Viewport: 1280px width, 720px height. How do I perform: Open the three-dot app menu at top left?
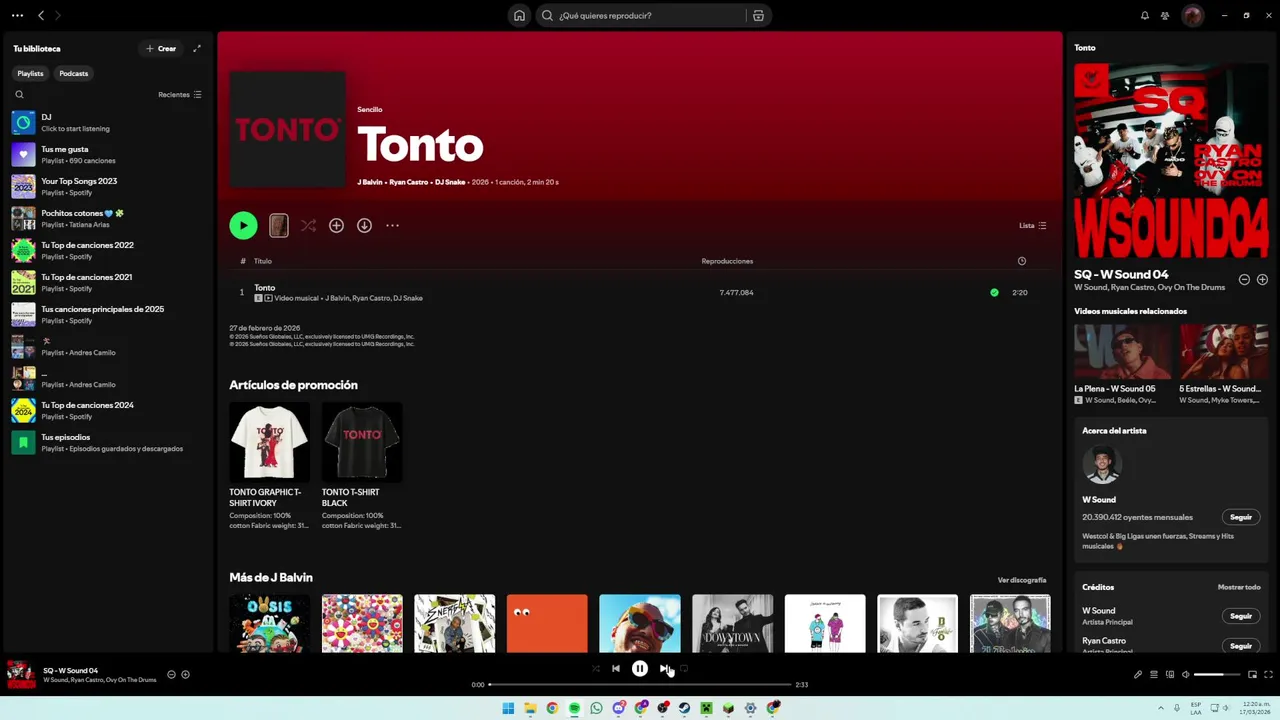(17, 15)
